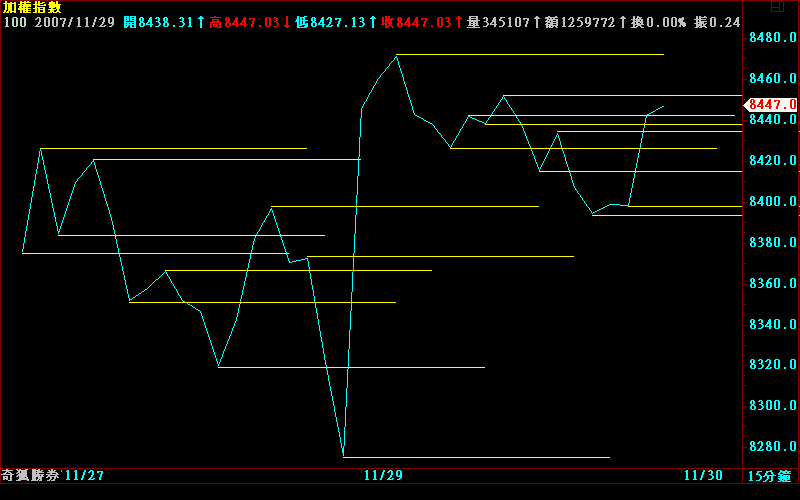Select the 11/29 date marker
Image resolution: width=800 pixels, height=500 pixels.
click(383, 476)
